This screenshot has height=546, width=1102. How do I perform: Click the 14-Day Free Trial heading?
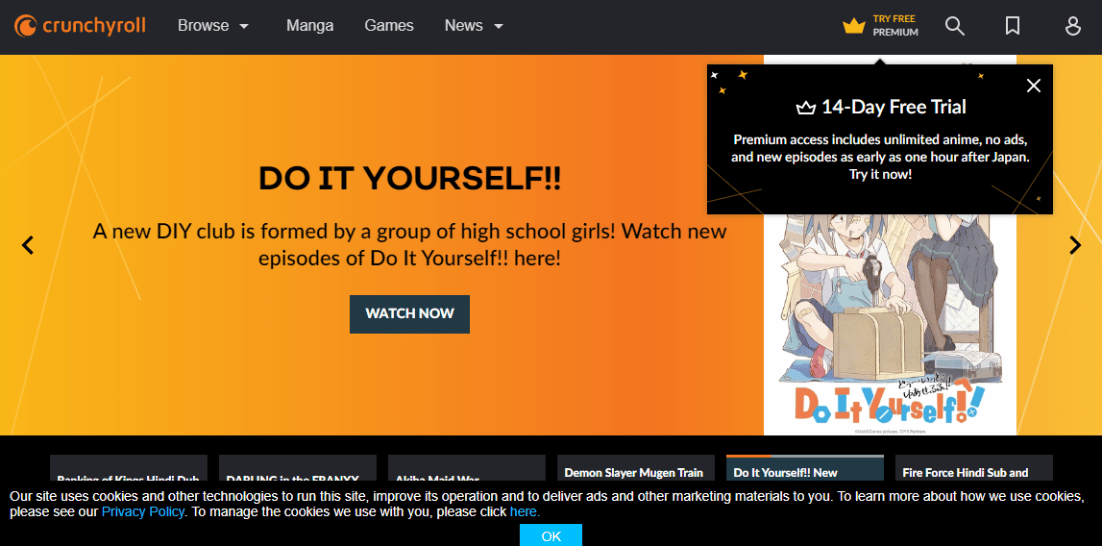coord(881,107)
